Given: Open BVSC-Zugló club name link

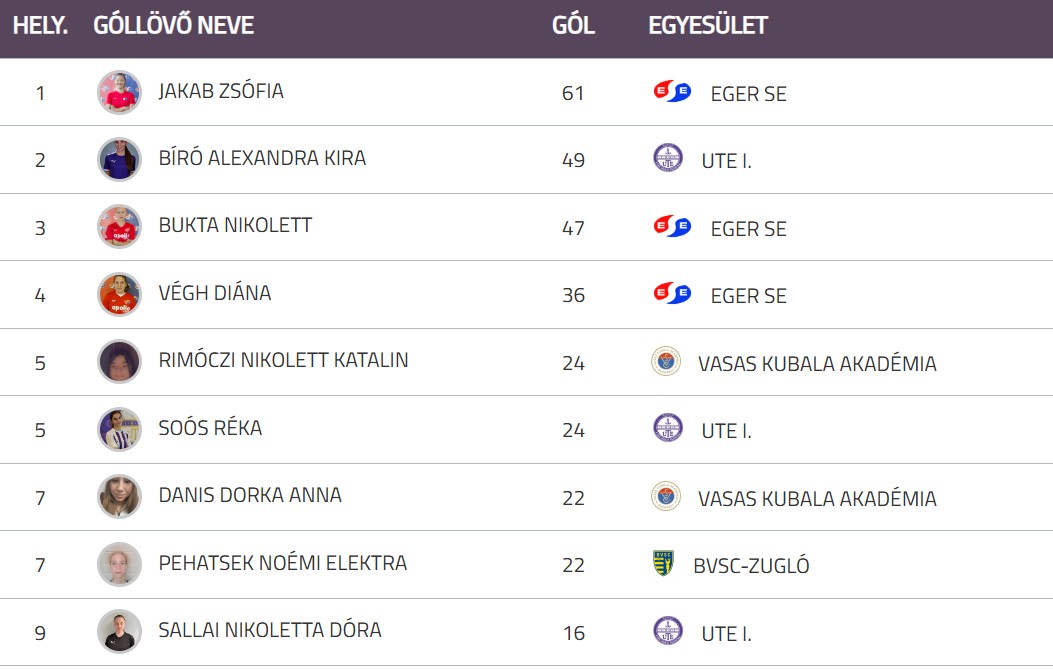Looking at the screenshot, I should 751,566.
